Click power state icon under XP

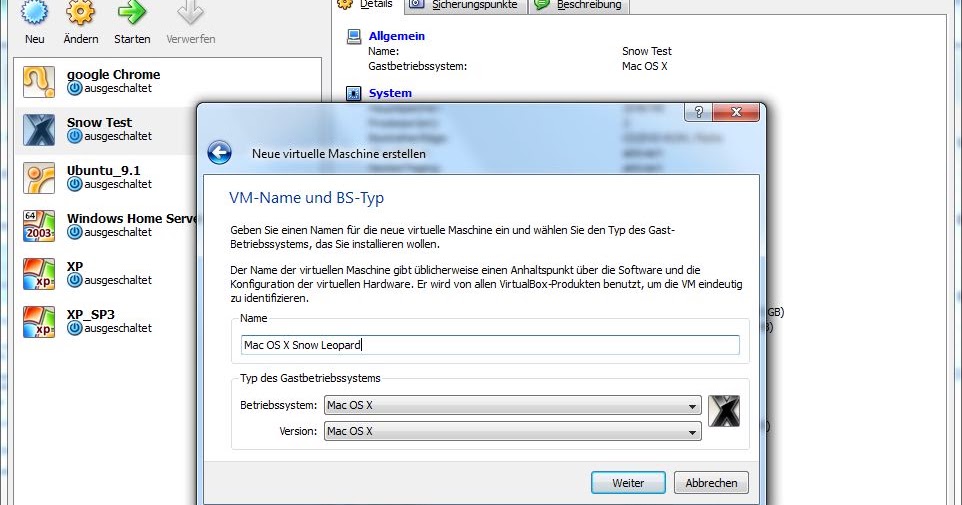point(75,280)
